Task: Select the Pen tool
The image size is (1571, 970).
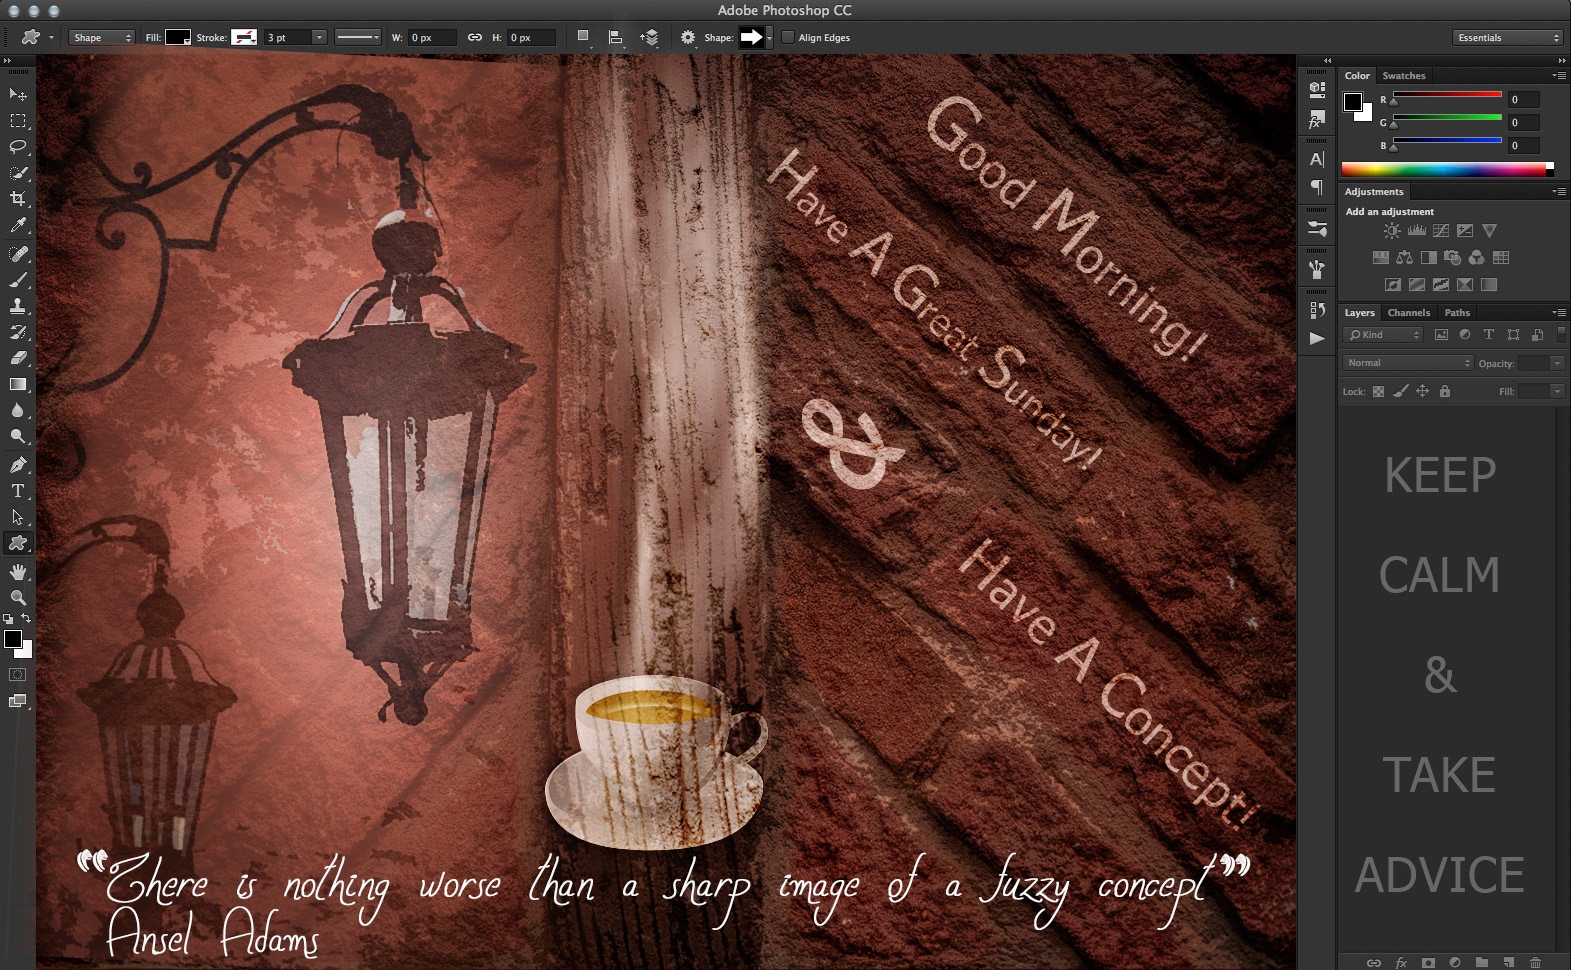Action: [x=17, y=465]
